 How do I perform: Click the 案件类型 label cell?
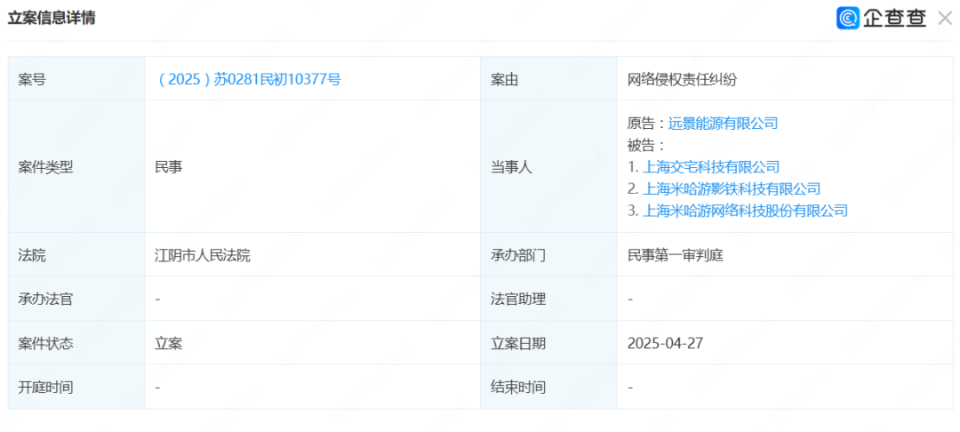pos(77,167)
